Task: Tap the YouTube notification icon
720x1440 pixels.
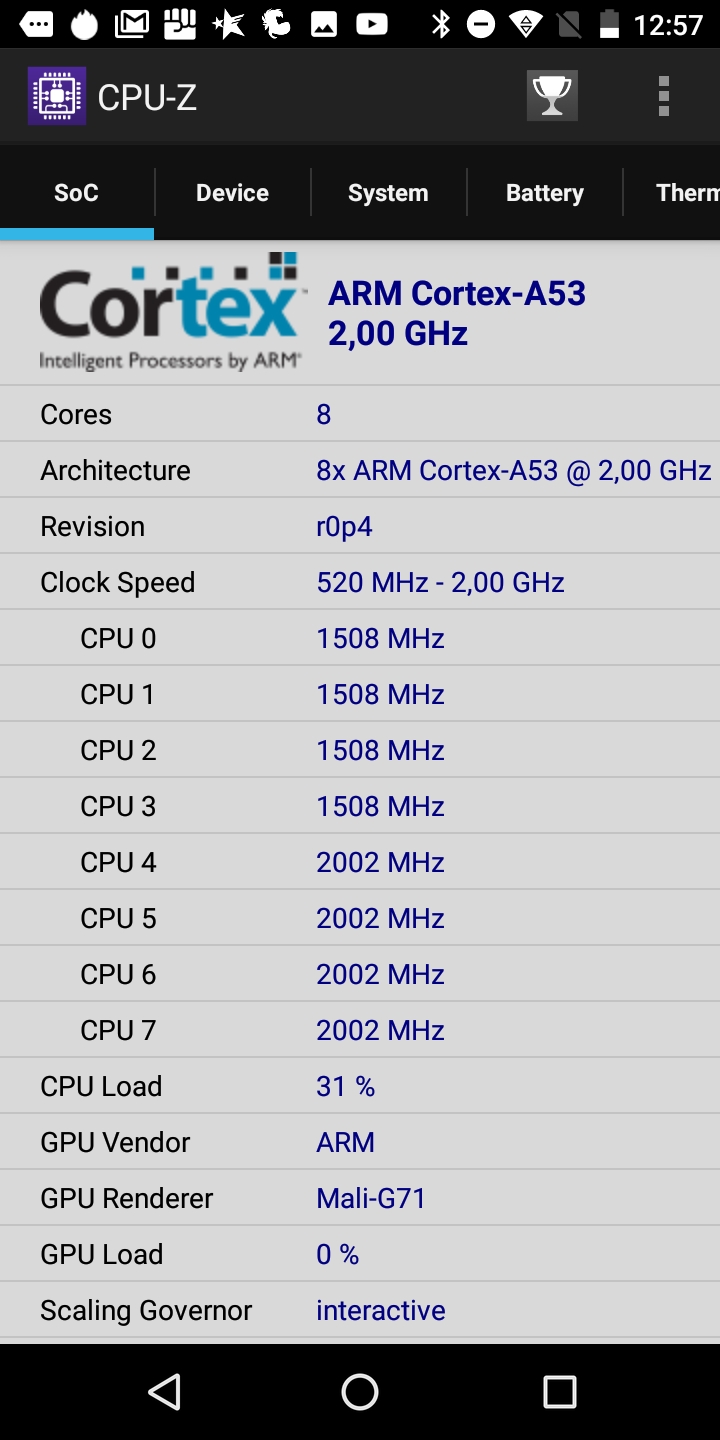Action: 371,24
